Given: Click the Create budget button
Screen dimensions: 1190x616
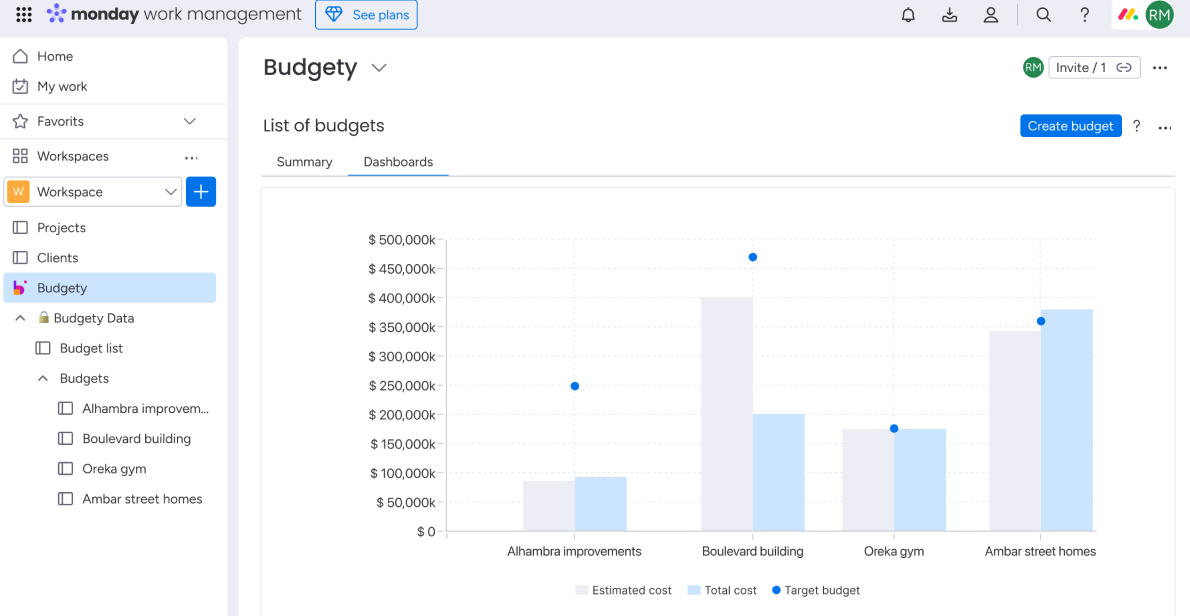Looking at the screenshot, I should (x=1070, y=126).
